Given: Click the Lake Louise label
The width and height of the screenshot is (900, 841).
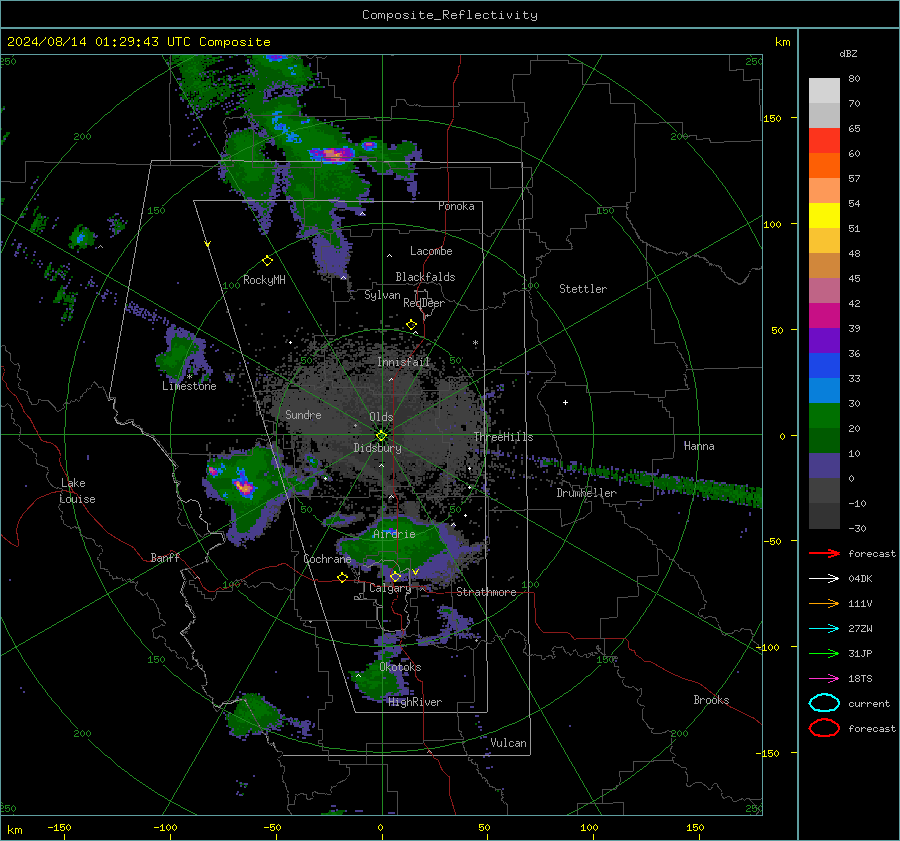Looking at the screenshot, I should point(78,491).
